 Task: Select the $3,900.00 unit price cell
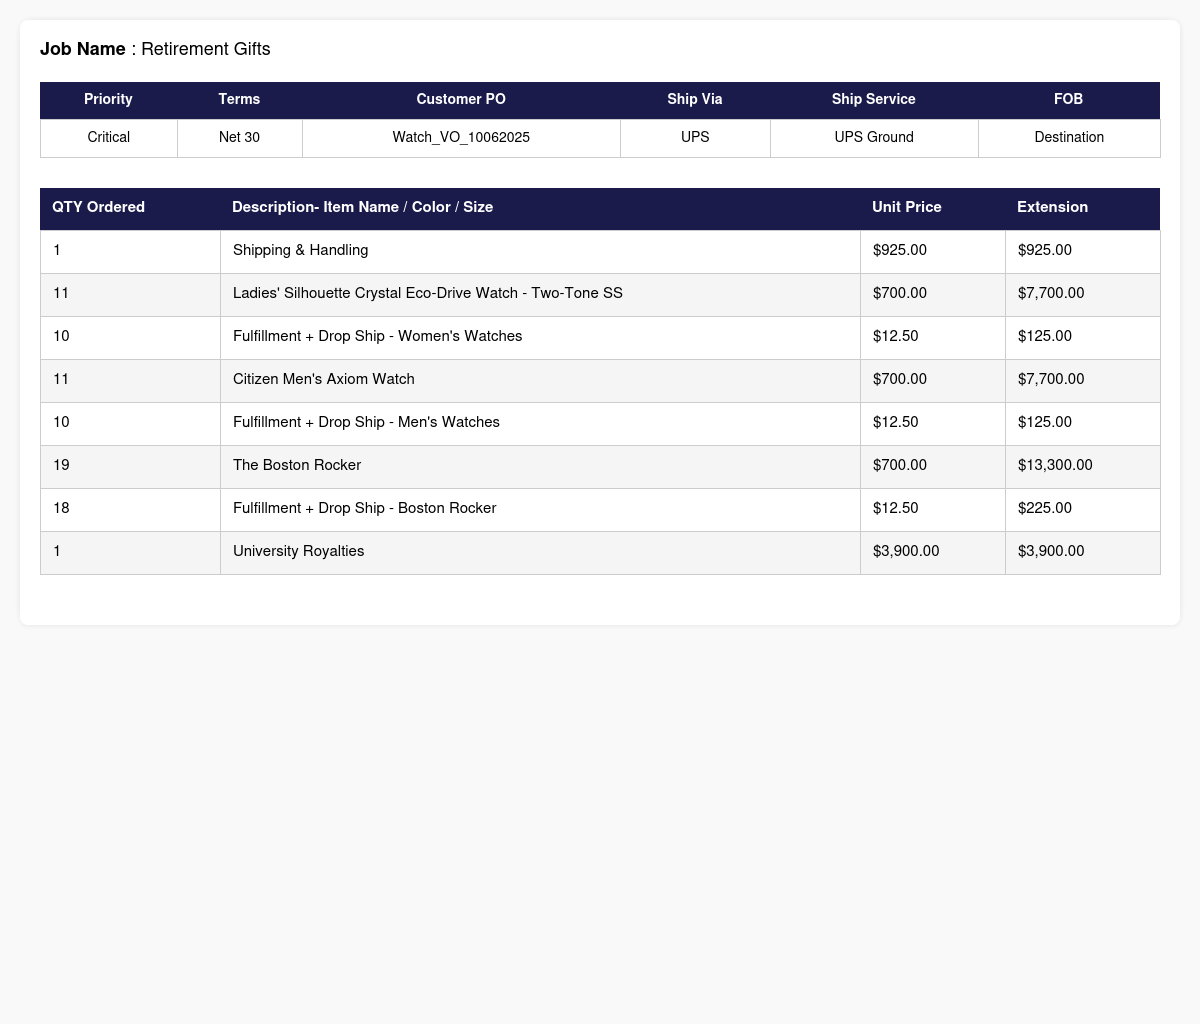click(933, 552)
